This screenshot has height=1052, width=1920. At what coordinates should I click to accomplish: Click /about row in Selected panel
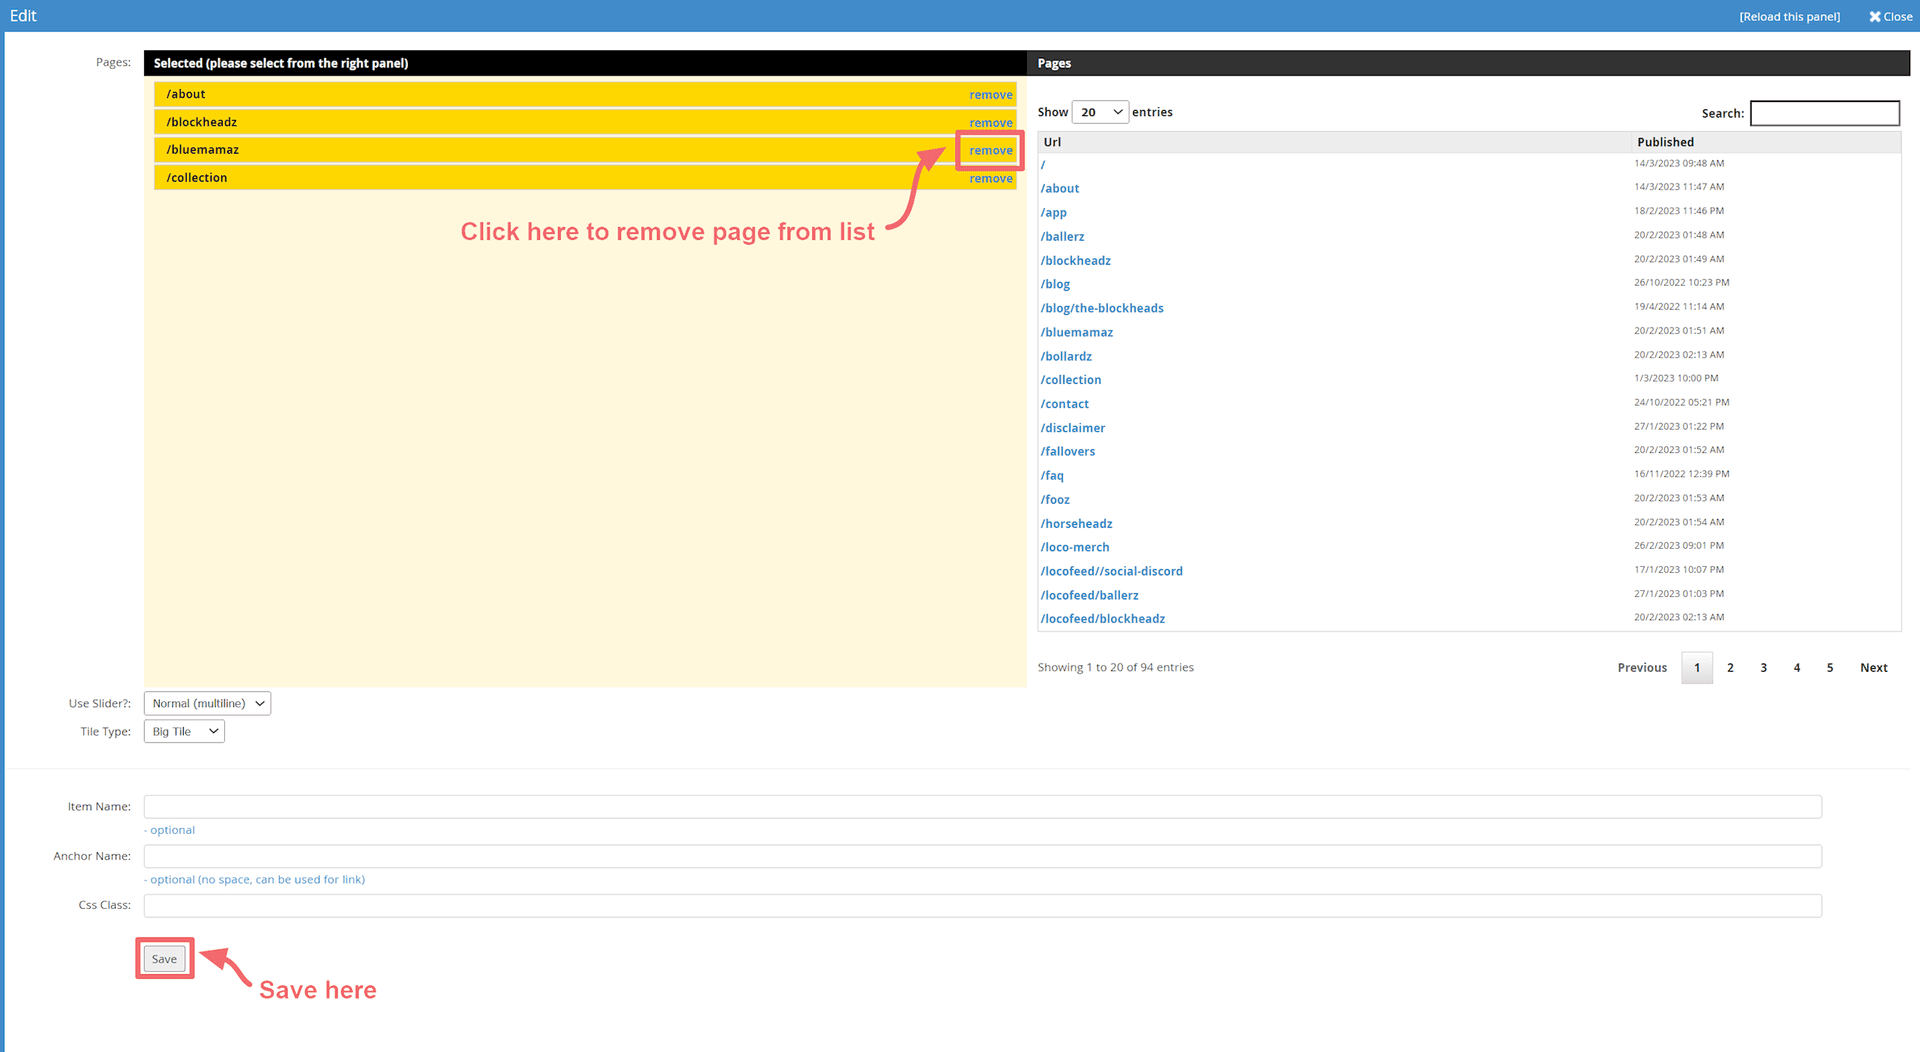(585, 94)
